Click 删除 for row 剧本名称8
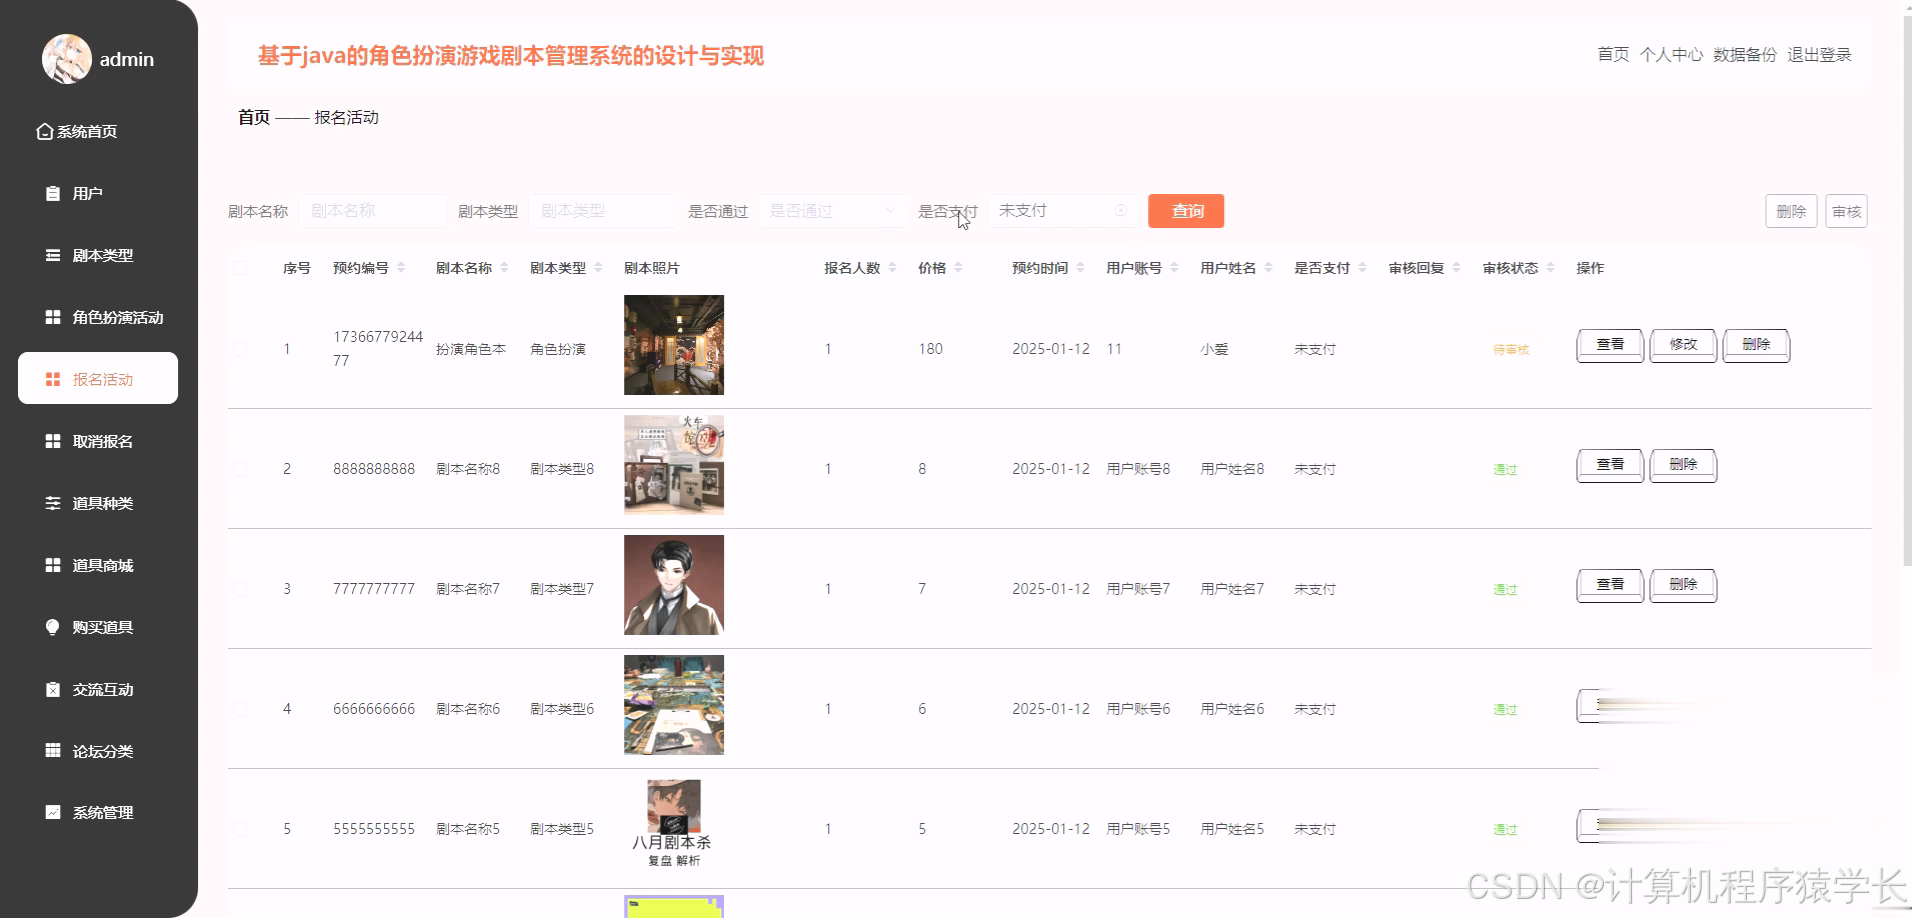Image resolution: width=1912 pixels, height=918 pixels. coord(1683,465)
